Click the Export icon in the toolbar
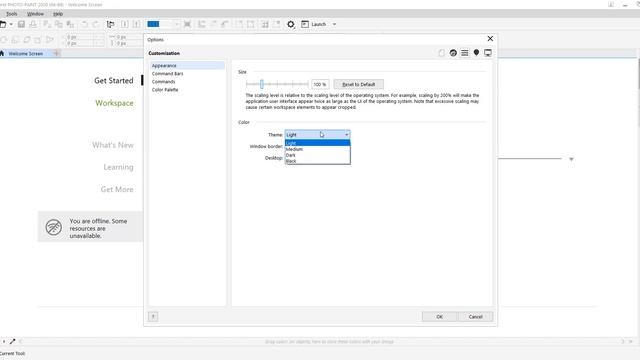This screenshot has width=640, height=360. [x=136, y=24]
